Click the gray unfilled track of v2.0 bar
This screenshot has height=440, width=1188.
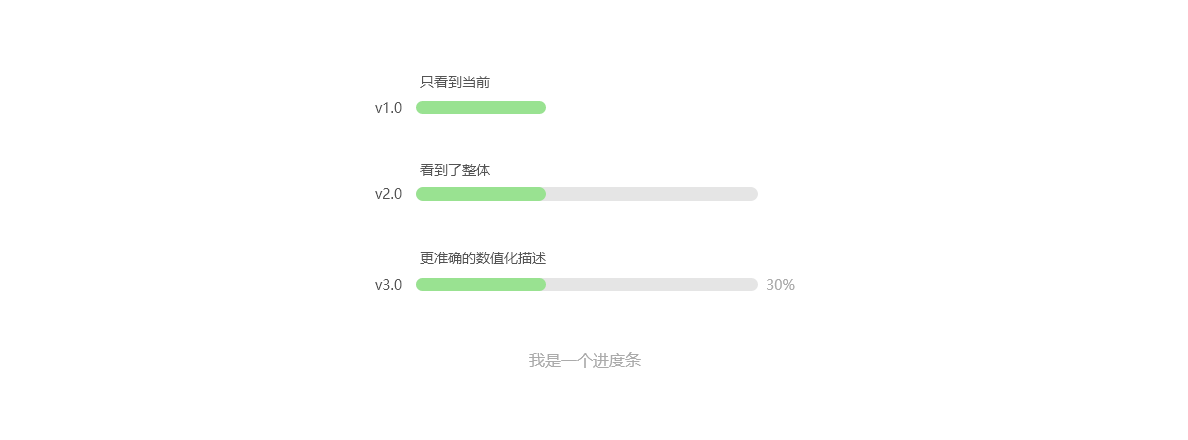click(x=651, y=194)
